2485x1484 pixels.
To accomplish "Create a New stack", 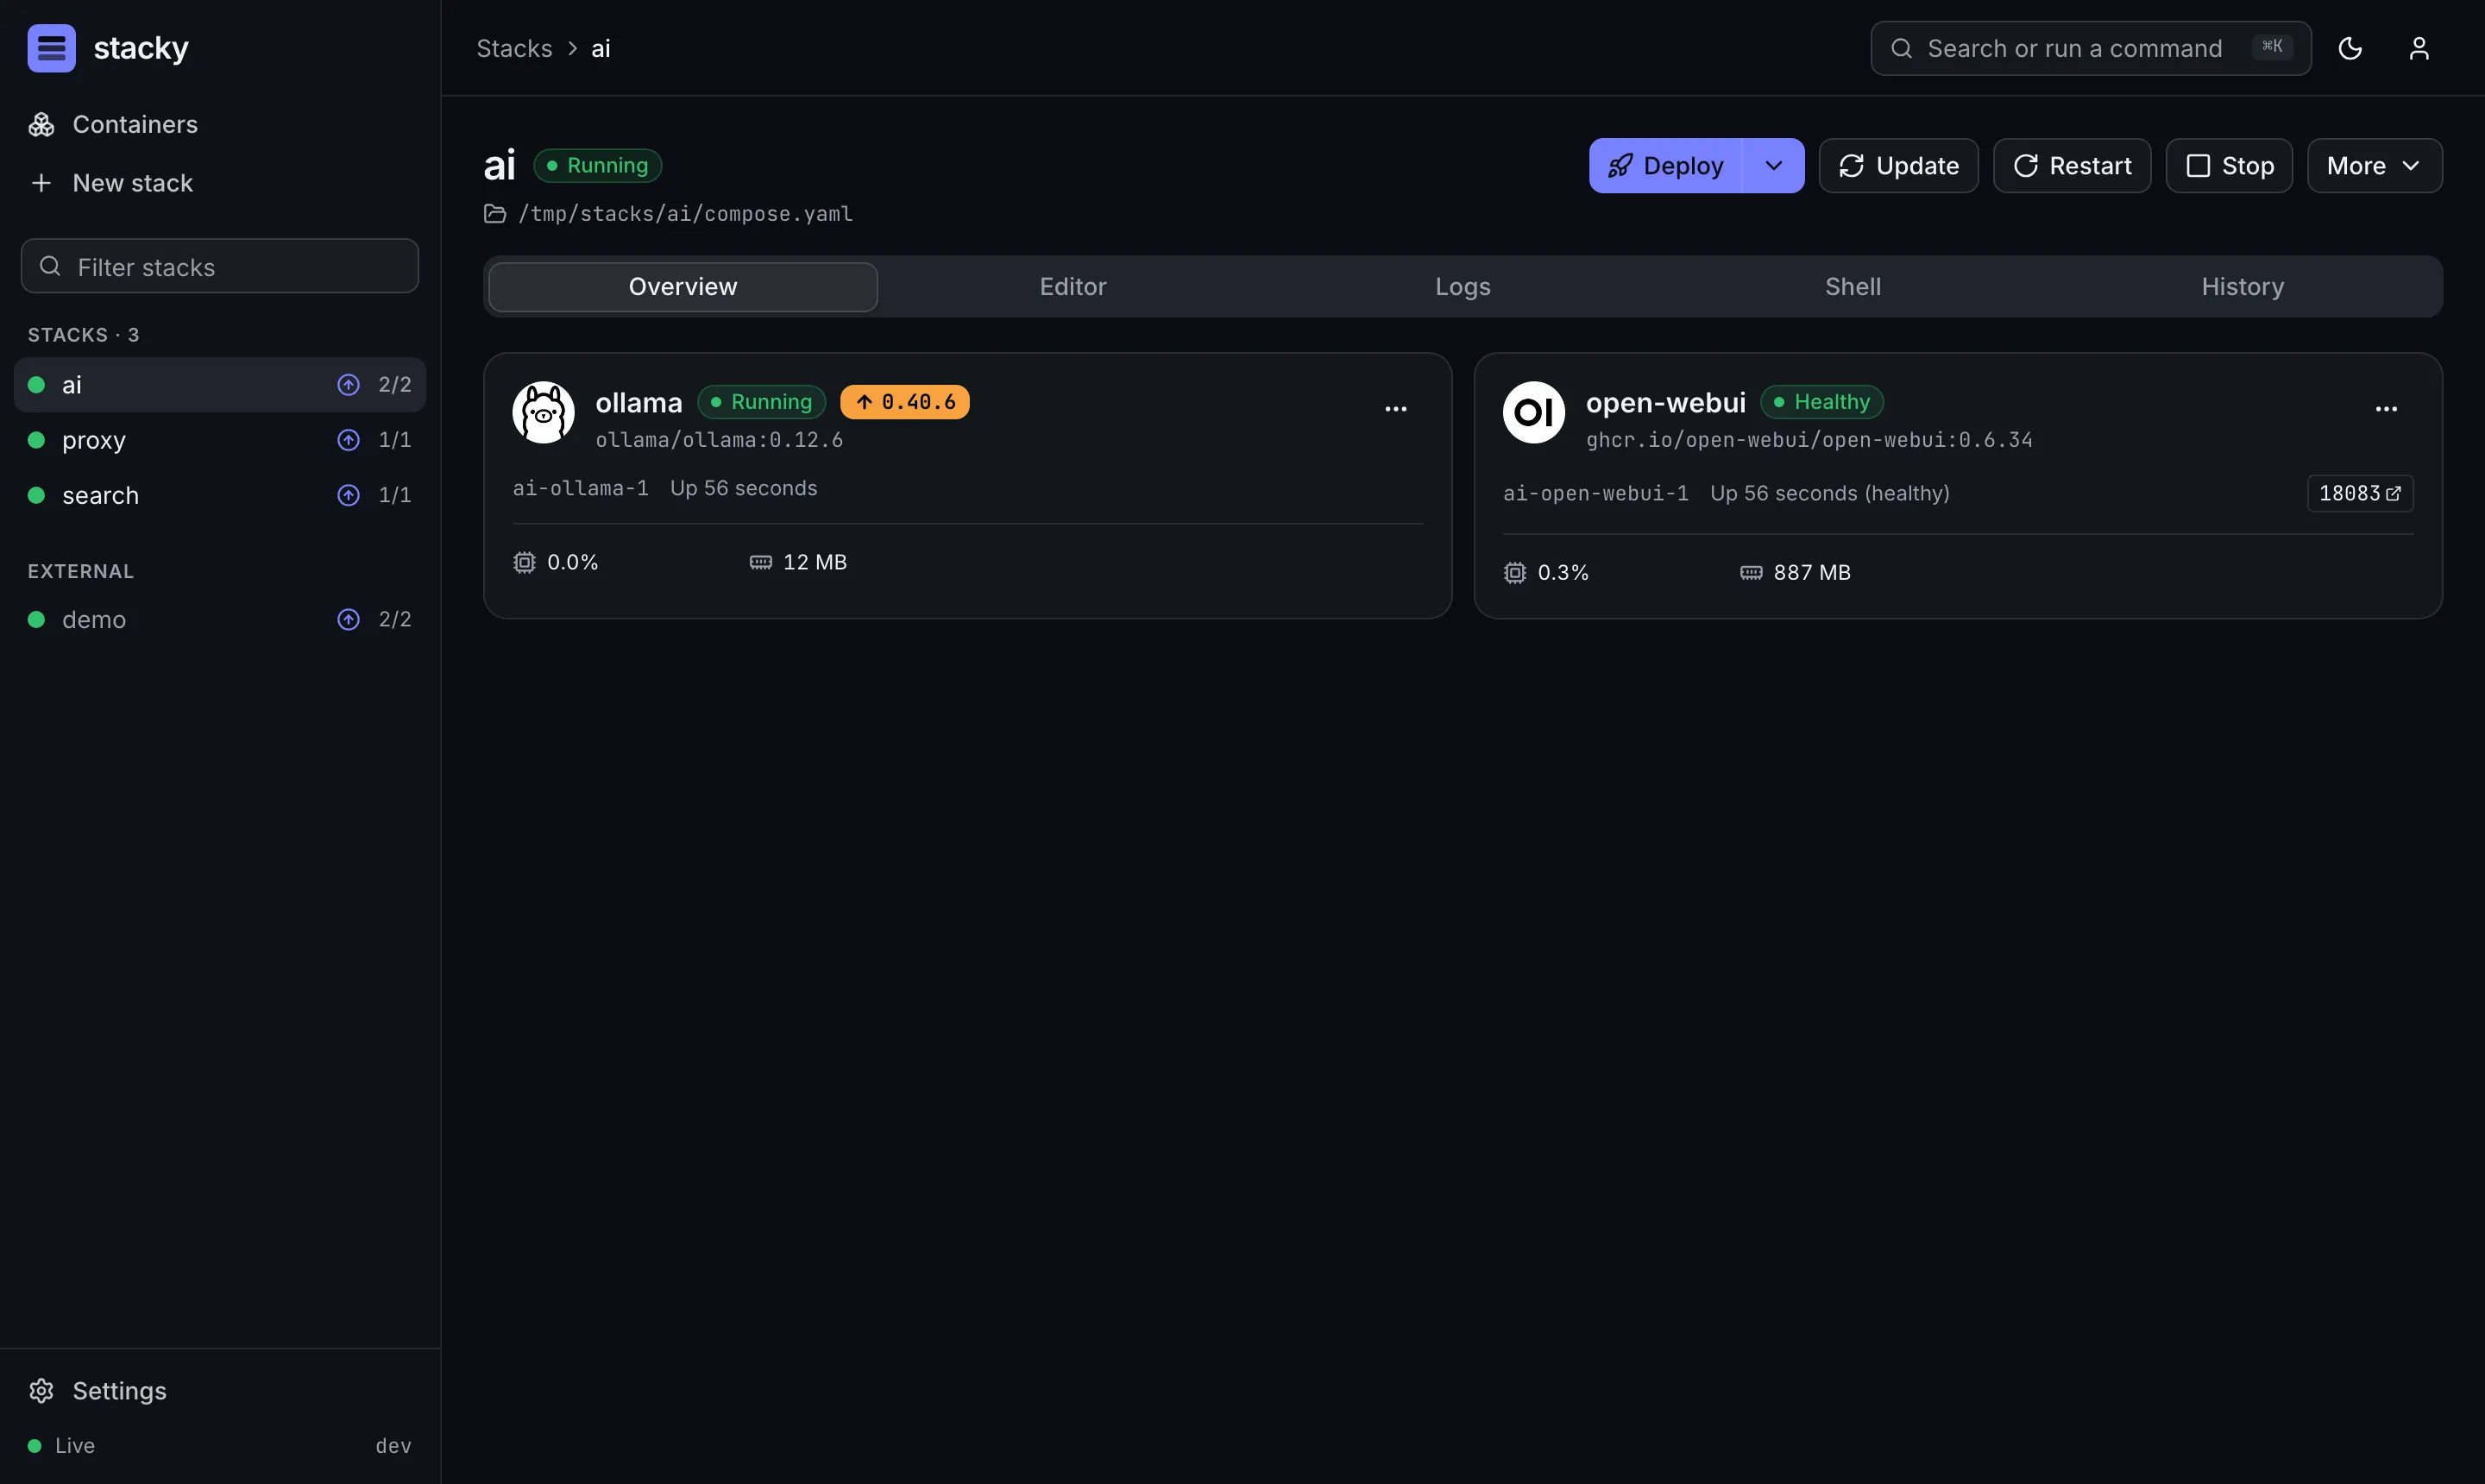I will point(220,183).
